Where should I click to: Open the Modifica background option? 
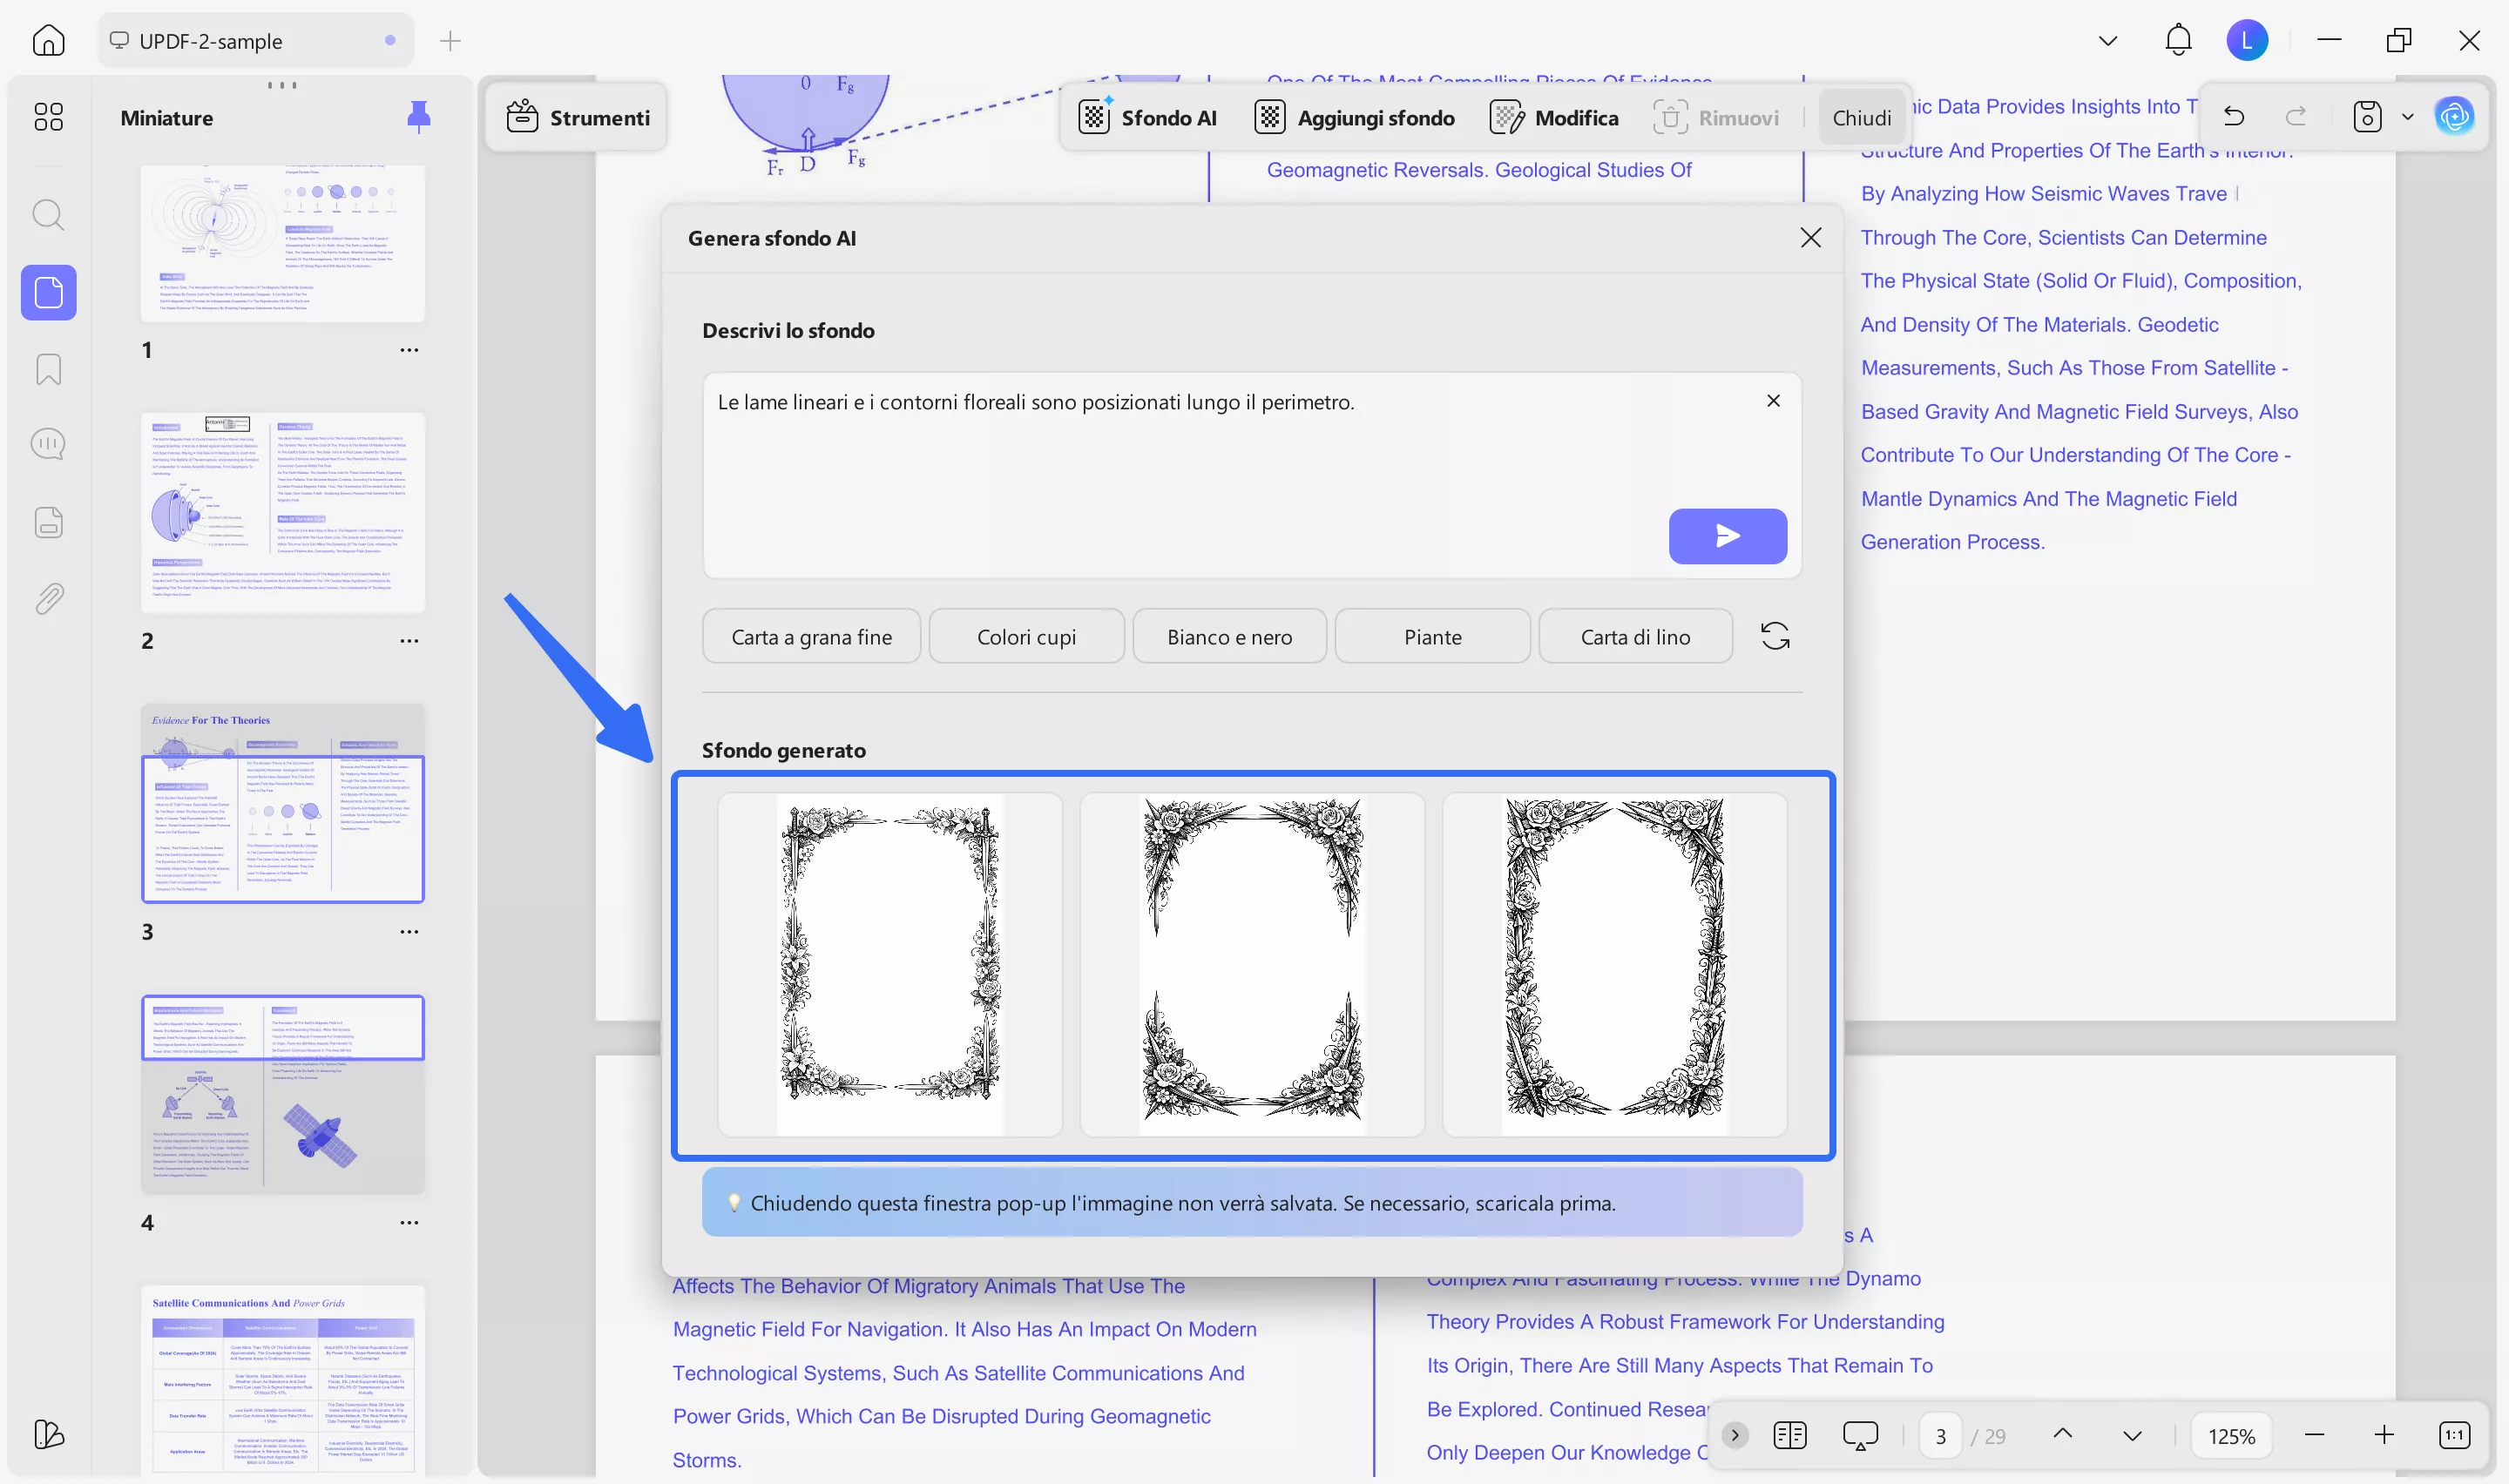1554,118
